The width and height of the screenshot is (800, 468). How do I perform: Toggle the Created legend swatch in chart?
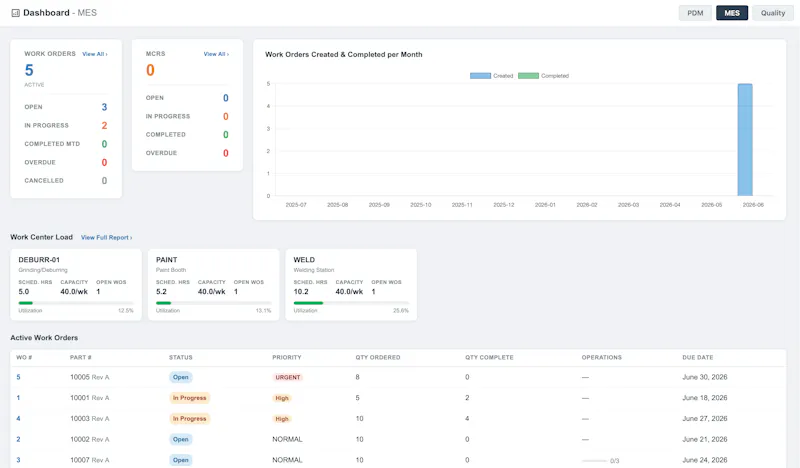[480, 76]
